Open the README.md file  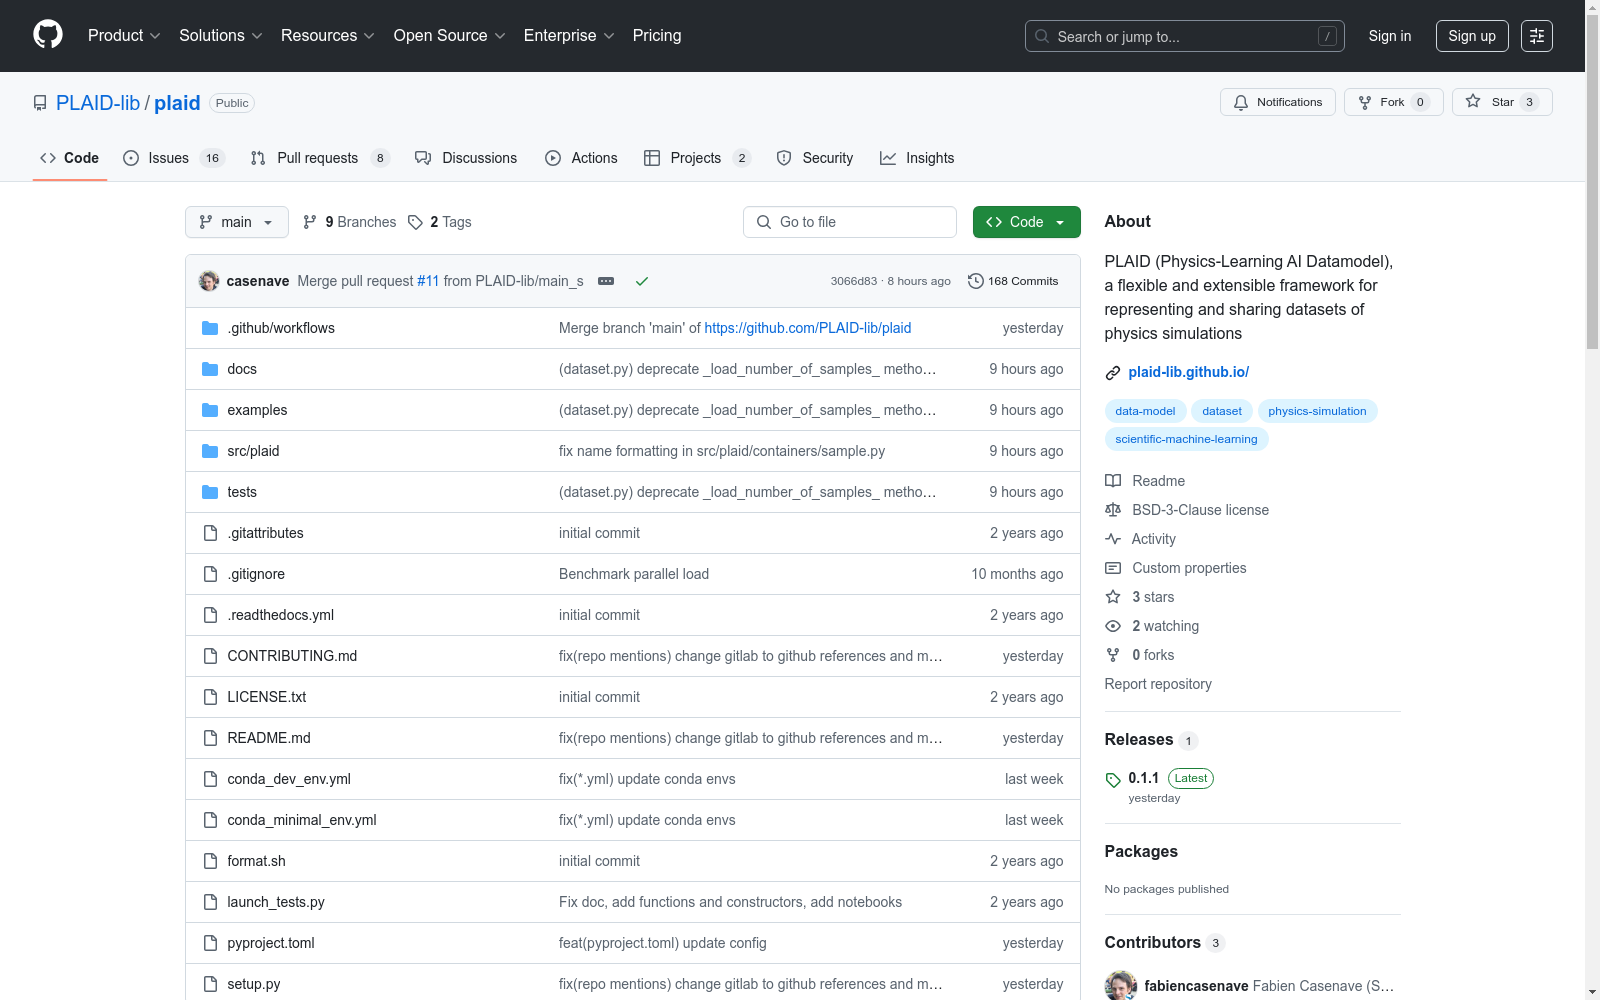pos(269,738)
